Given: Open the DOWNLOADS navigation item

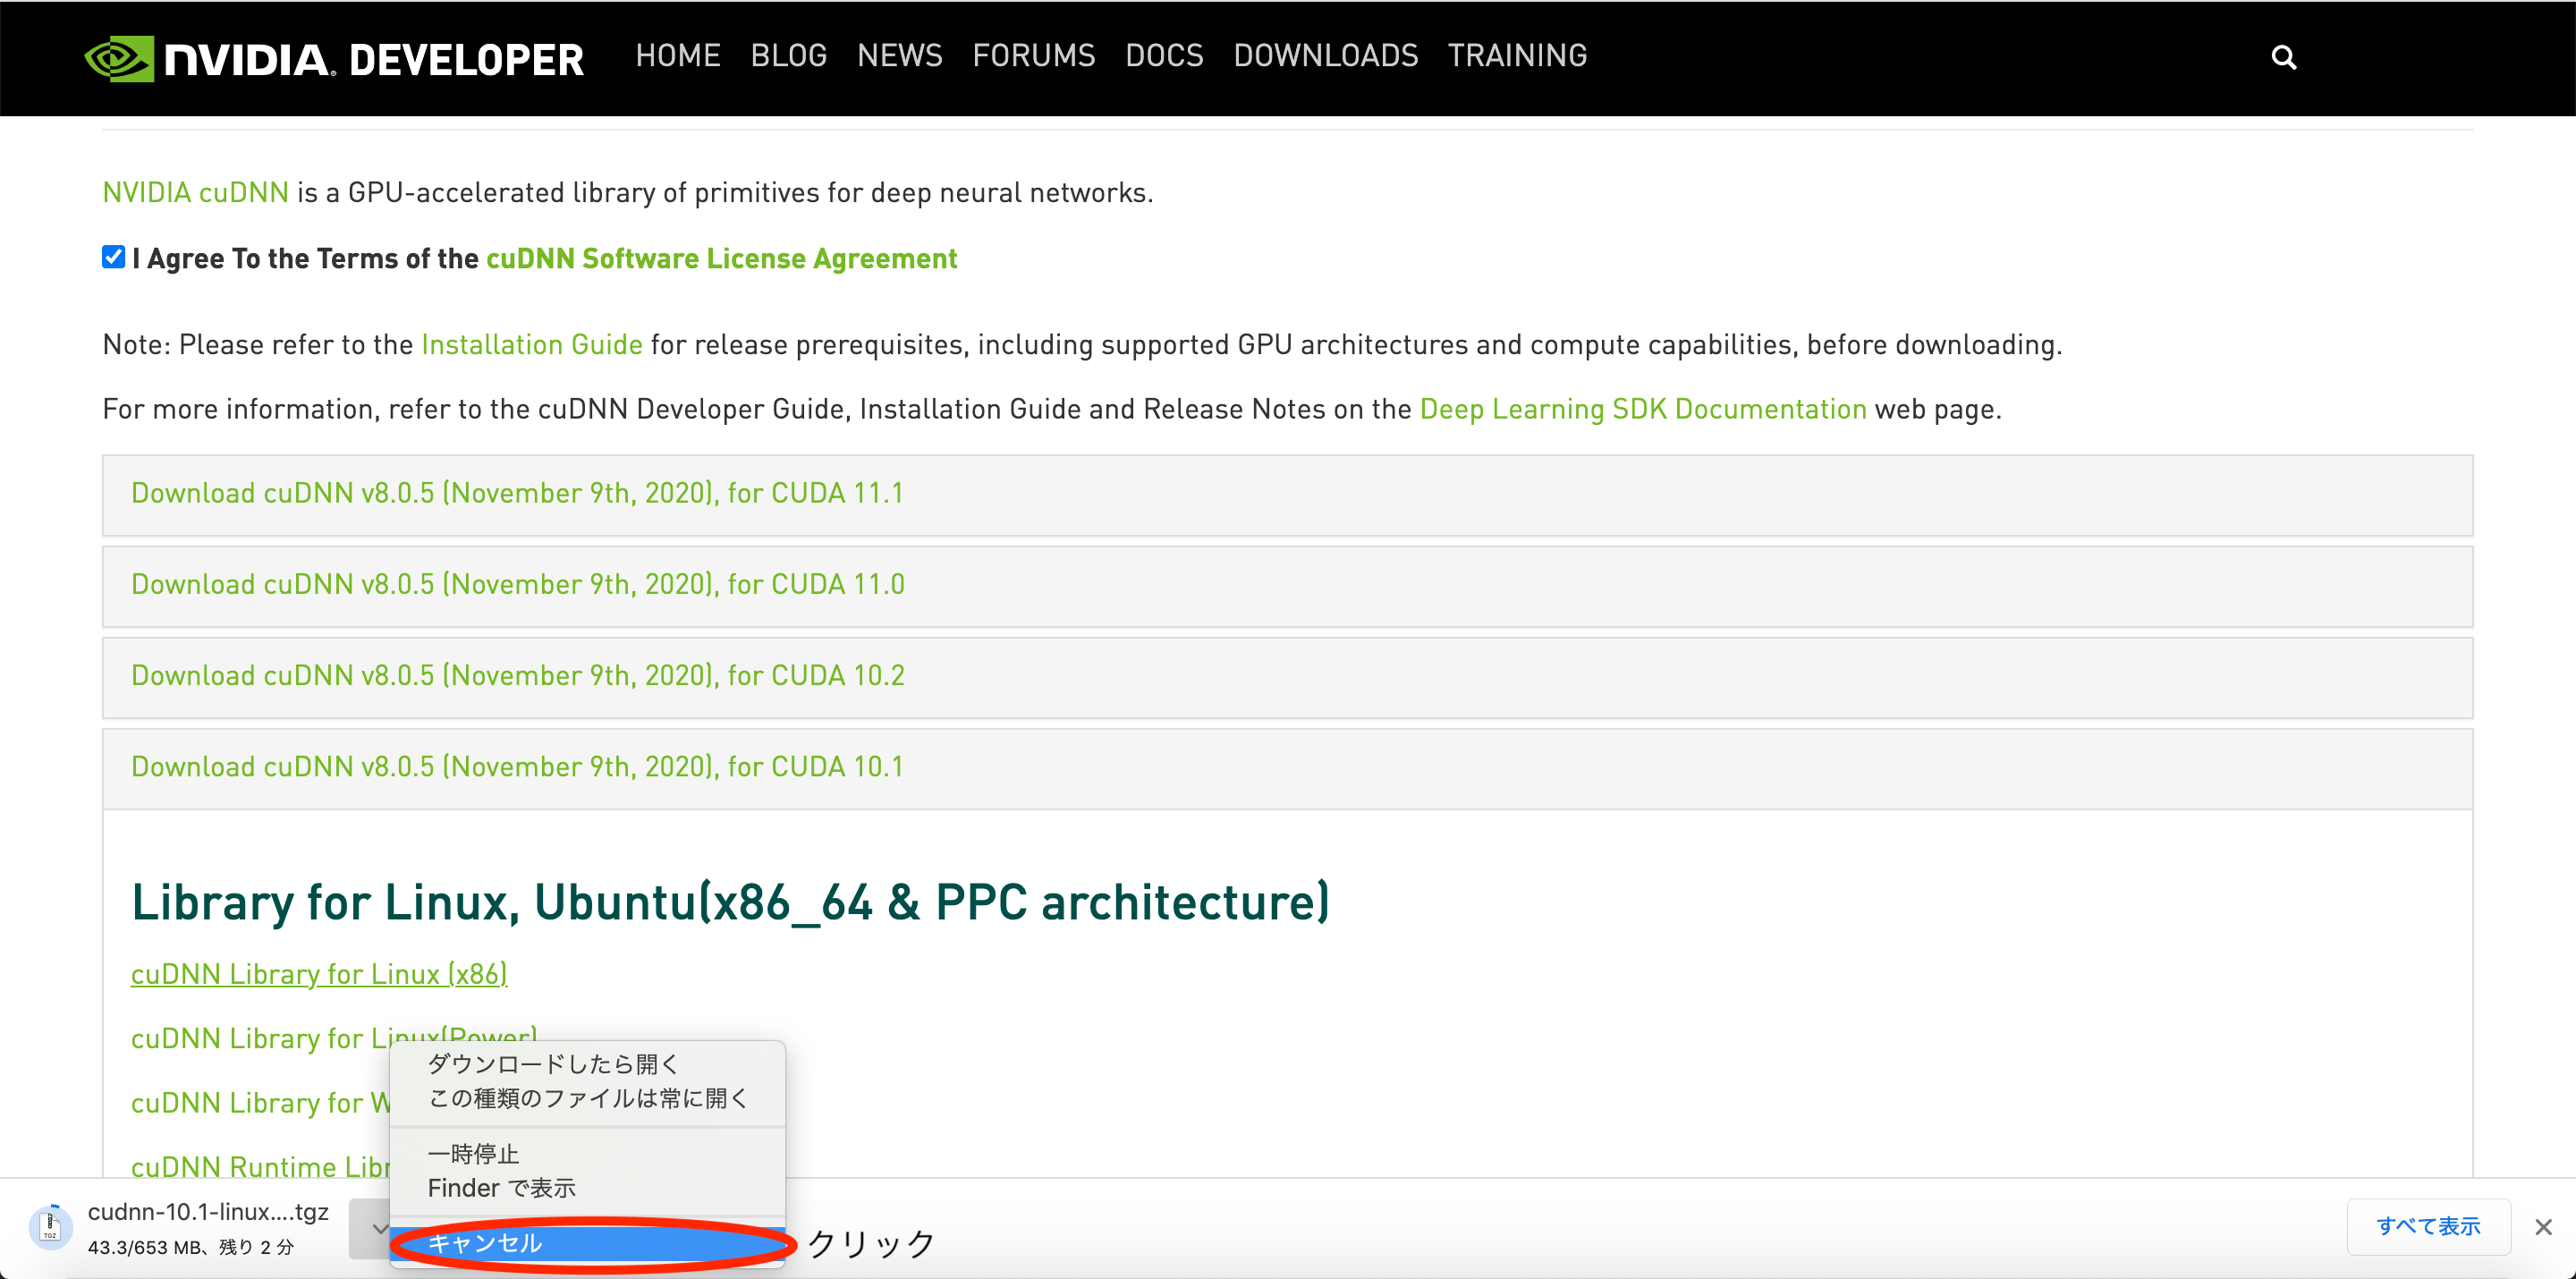Looking at the screenshot, I should tap(1326, 55).
